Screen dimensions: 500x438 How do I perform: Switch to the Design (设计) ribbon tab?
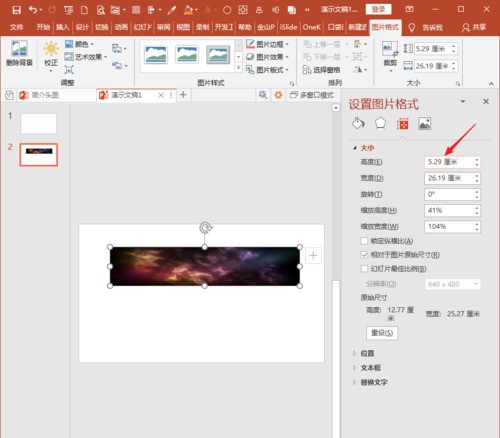82,27
